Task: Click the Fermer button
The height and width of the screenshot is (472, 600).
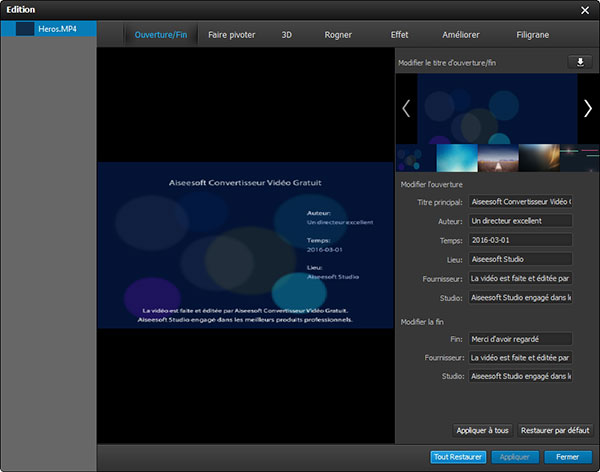Action: point(568,457)
